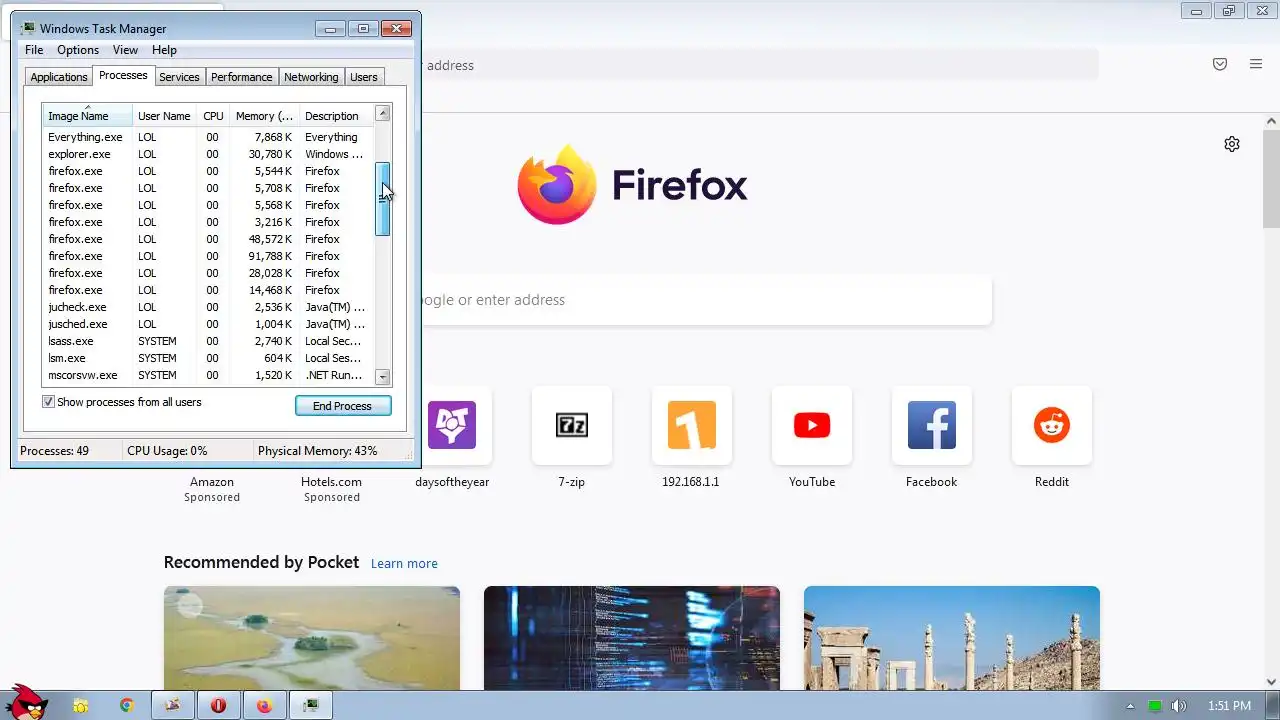Show hidden system tray icons
The height and width of the screenshot is (720, 1280).
tap(1130, 706)
